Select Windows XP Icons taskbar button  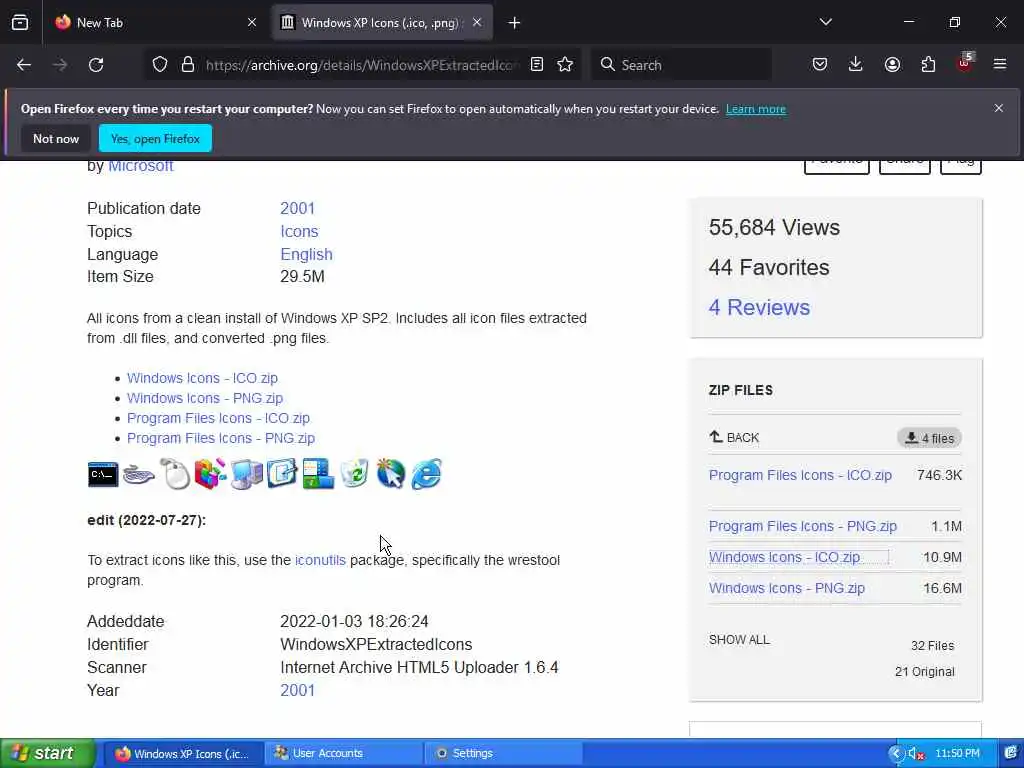tap(184, 754)
